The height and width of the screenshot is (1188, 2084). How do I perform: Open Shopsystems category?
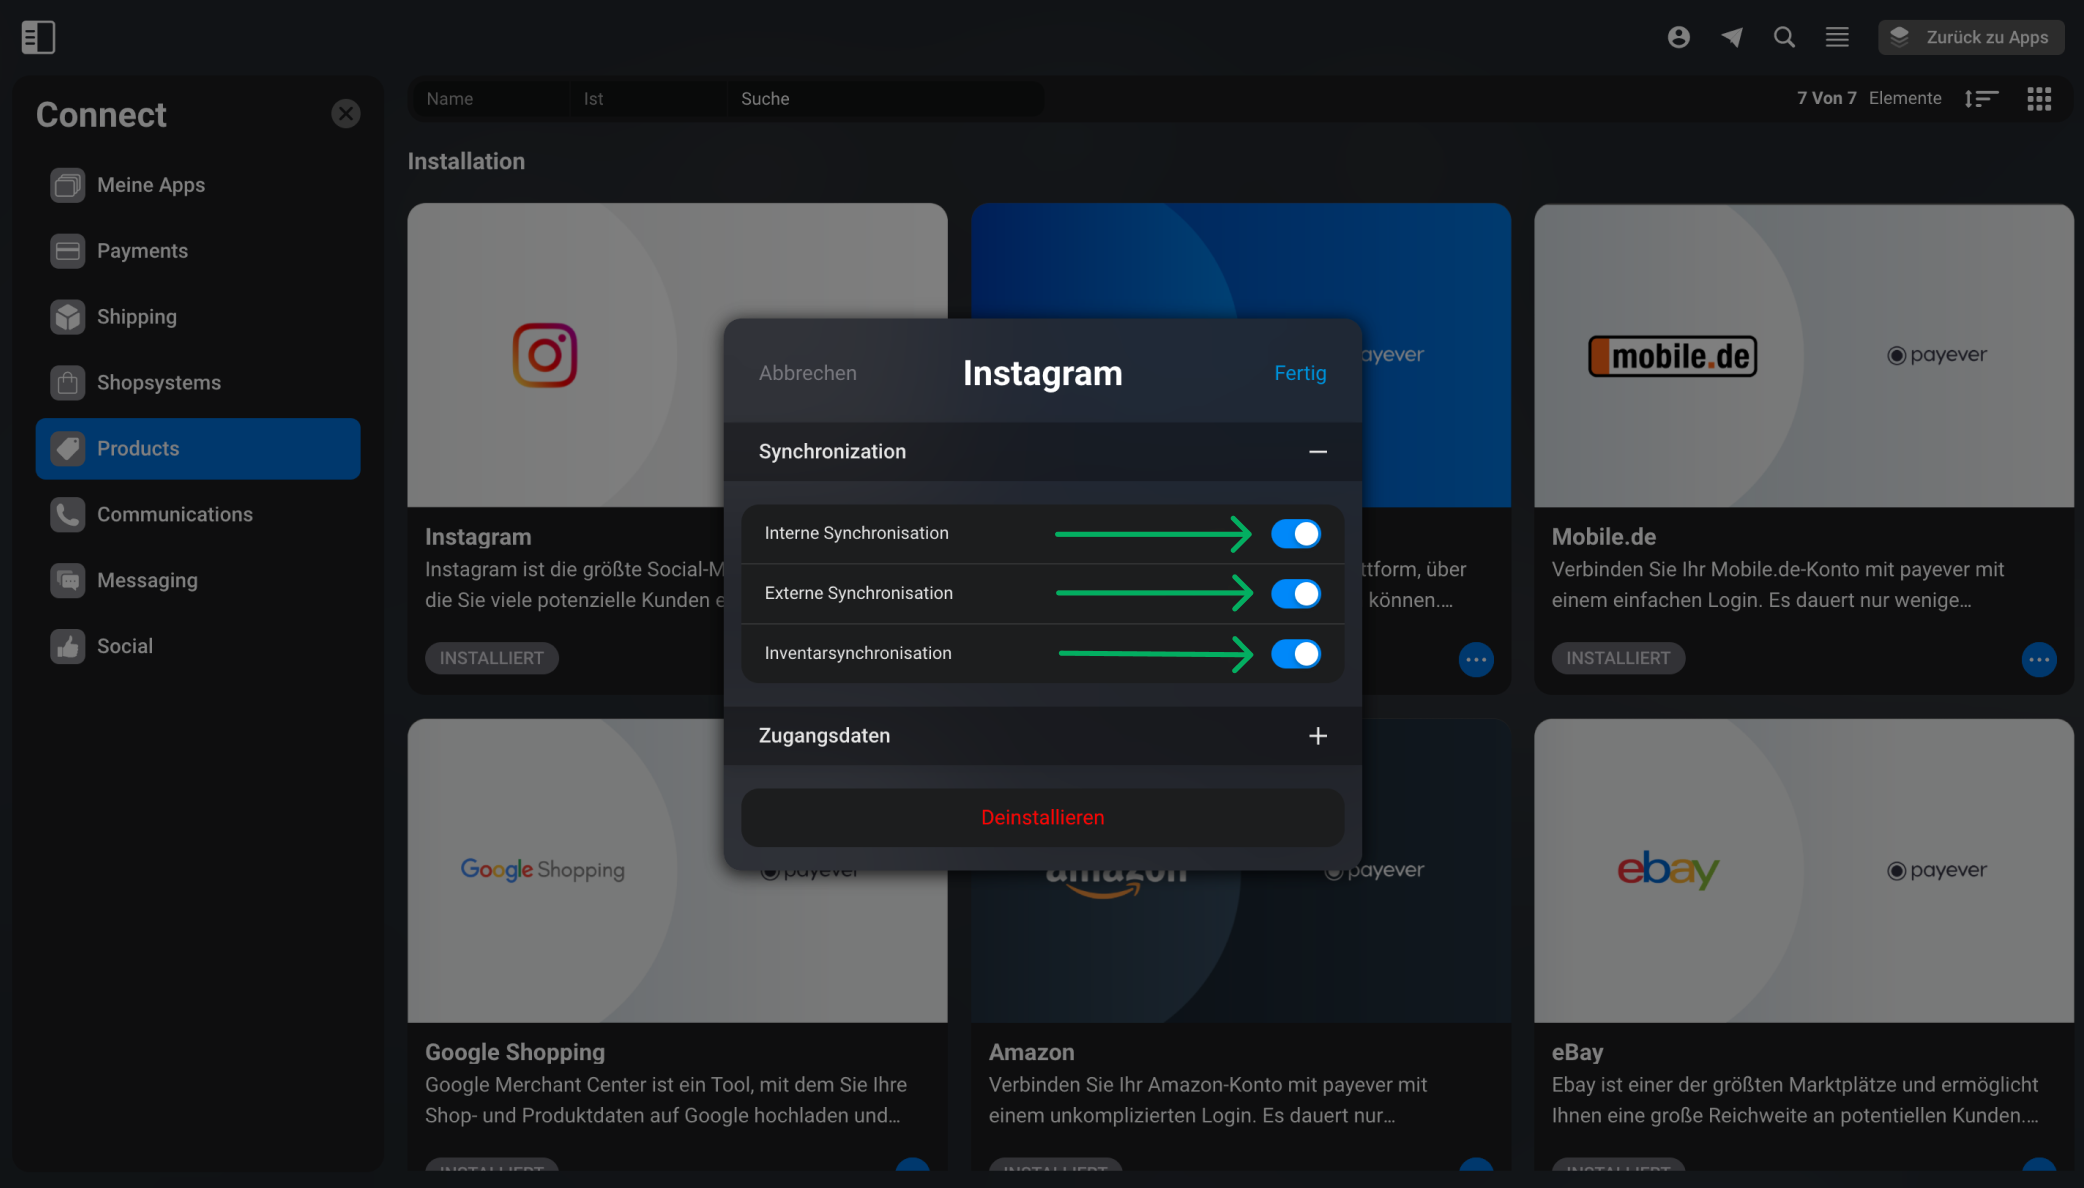click(x=198, y=383)
